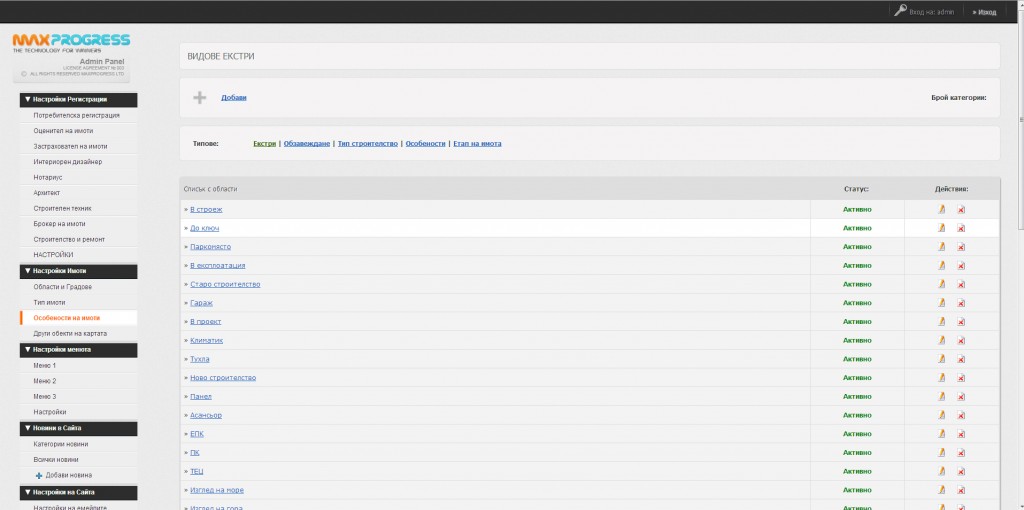This screenshot has height=510, width=1024.
Task: Open the 'Асансьор' list link
Action: 206,415
